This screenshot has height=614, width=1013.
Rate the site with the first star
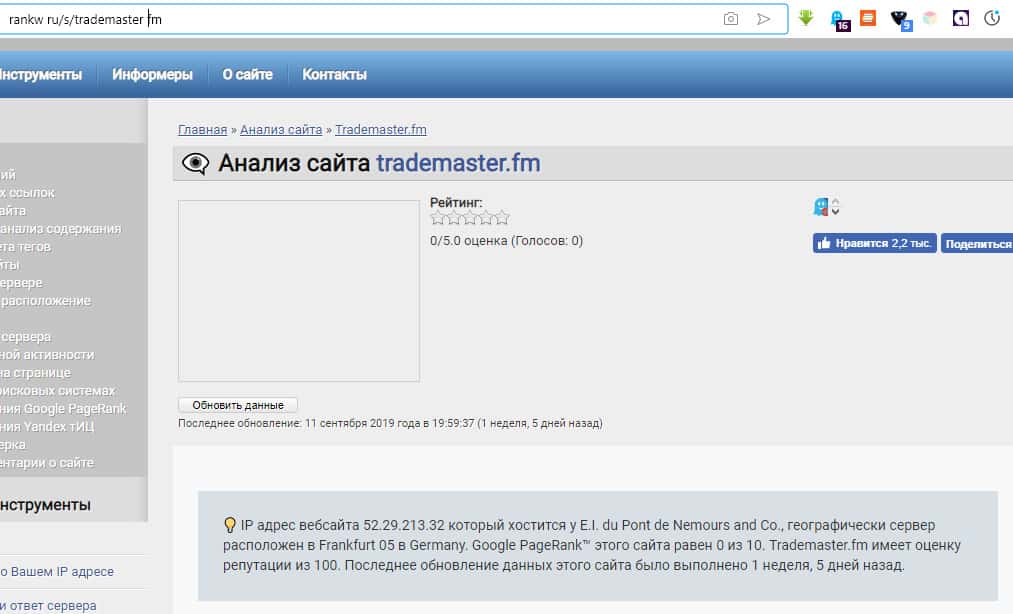point(438,218)
